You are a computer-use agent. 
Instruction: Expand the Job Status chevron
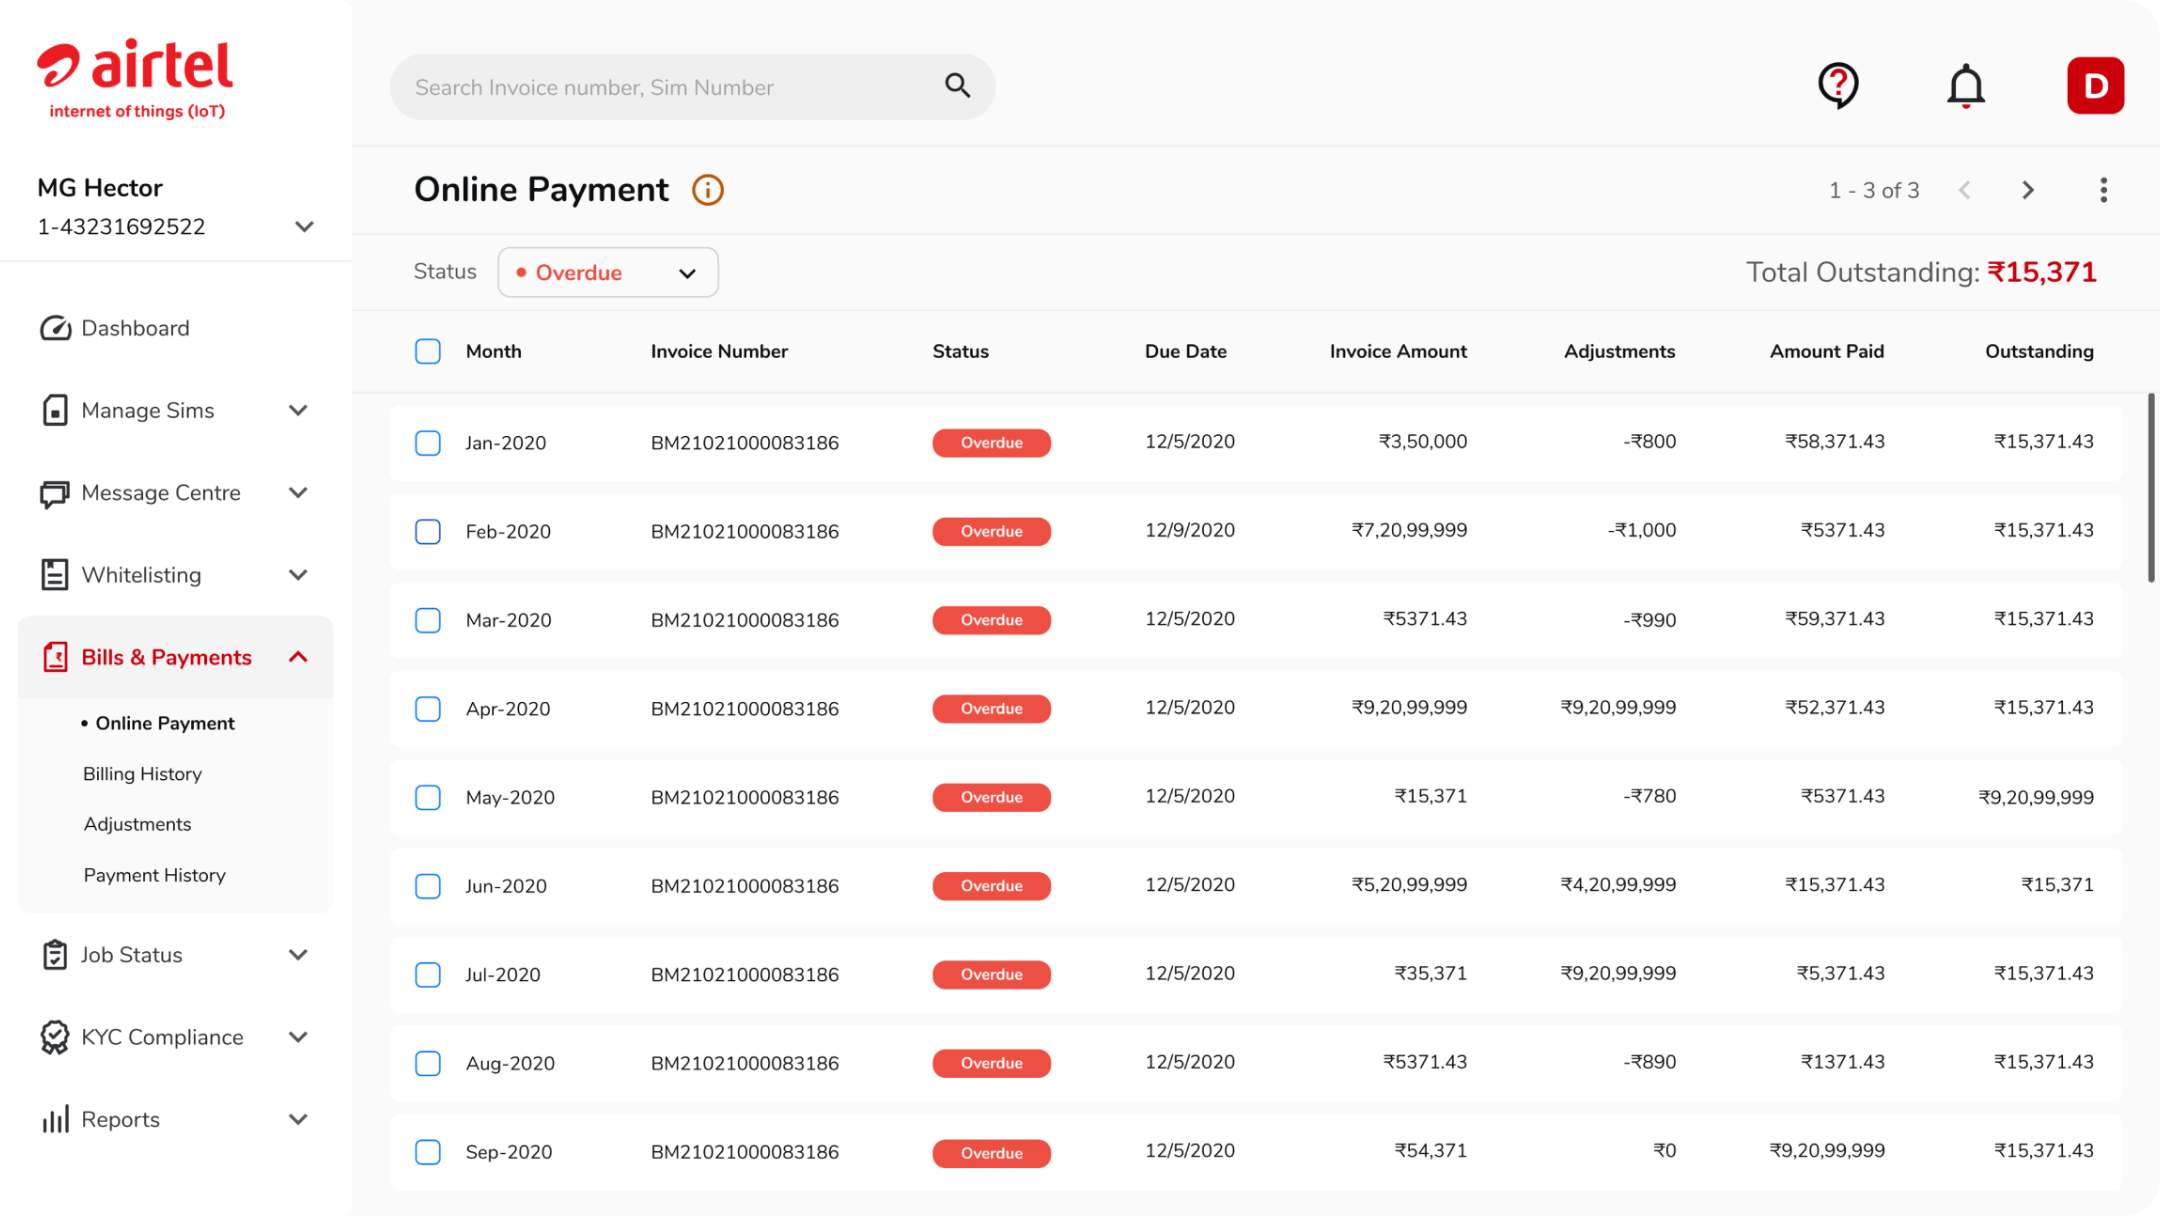click(x=298, y=954)
